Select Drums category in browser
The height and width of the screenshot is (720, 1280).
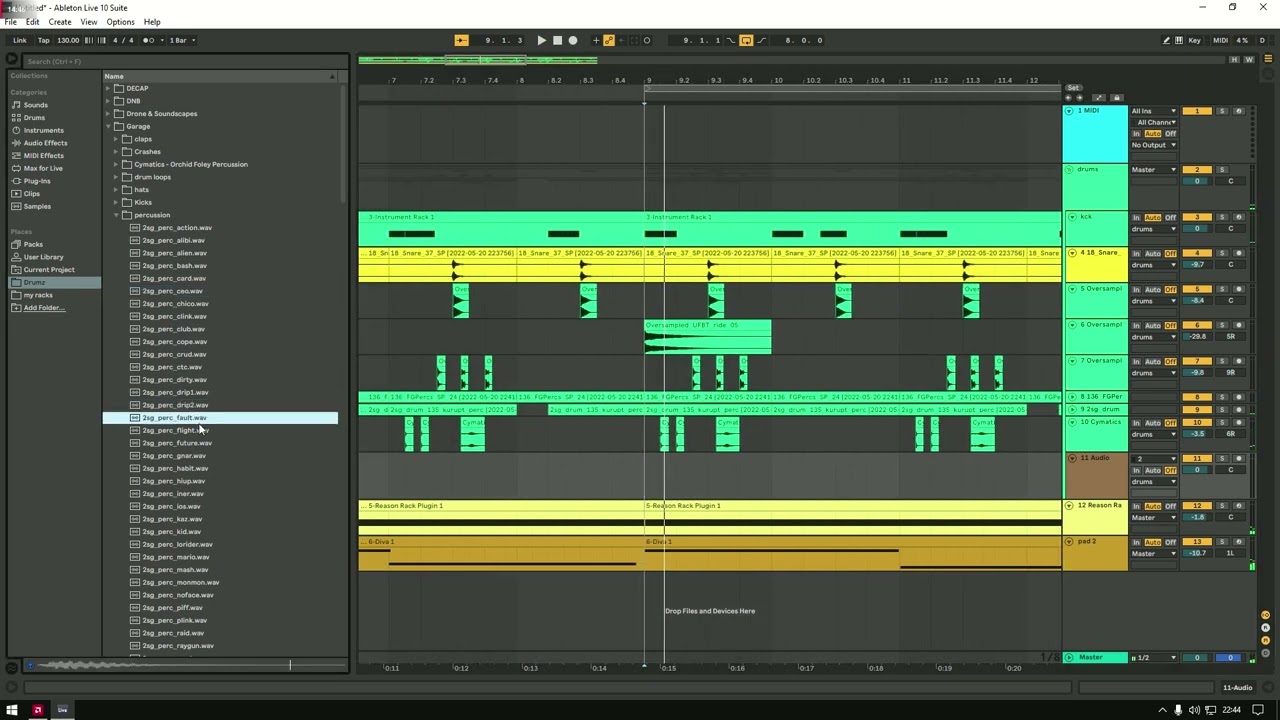pyautogui.click(x=34, y=118)
